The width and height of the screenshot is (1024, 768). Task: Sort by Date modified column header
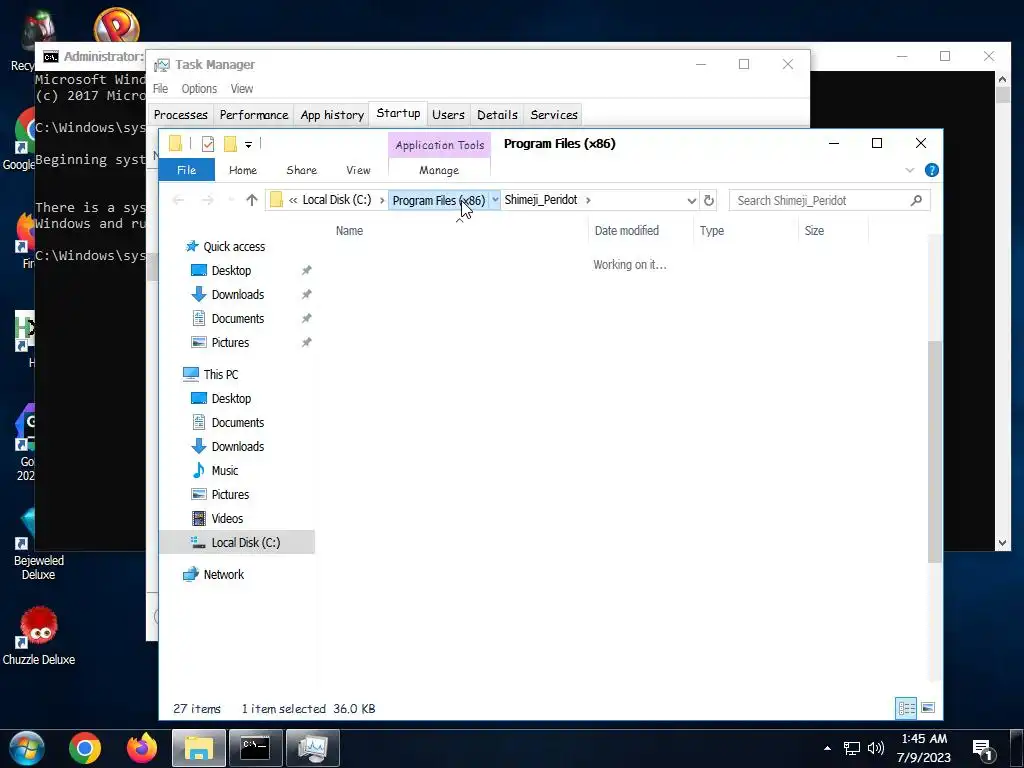pyautogui.click(x=627, y=231)
